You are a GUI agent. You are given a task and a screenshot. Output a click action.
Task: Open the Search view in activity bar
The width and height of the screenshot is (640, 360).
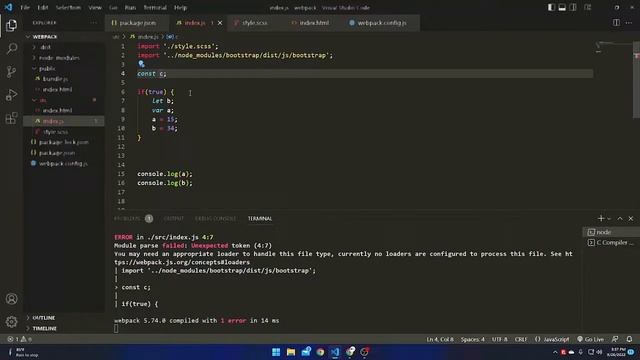(x=11, y=49)
